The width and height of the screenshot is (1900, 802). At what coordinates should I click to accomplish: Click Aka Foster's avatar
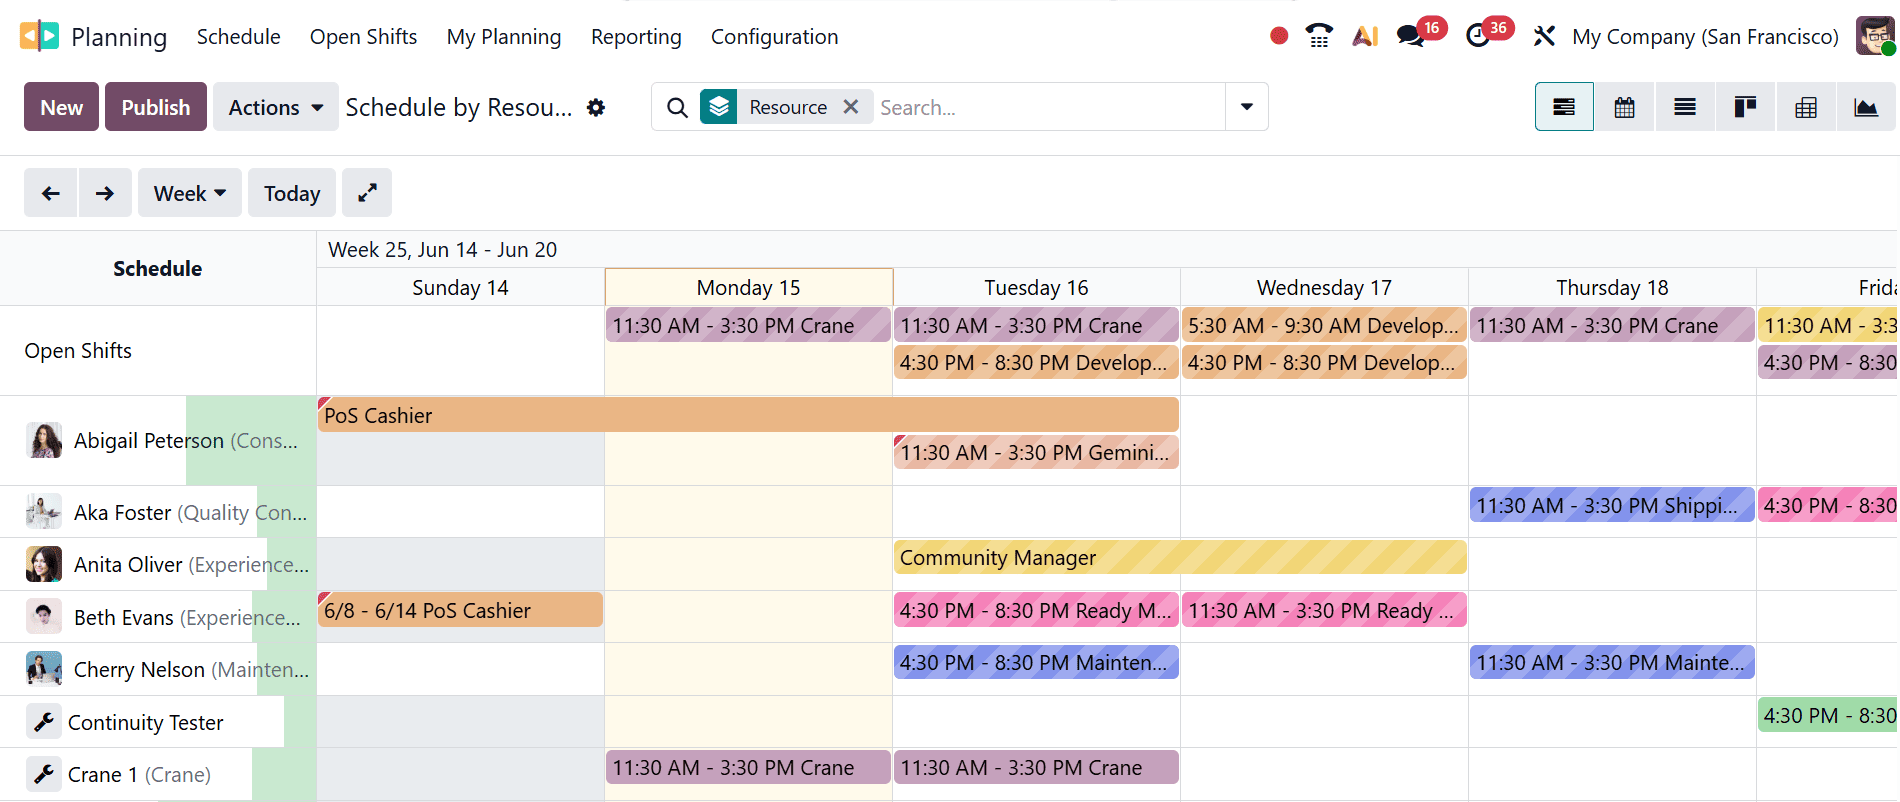(44, 512)
